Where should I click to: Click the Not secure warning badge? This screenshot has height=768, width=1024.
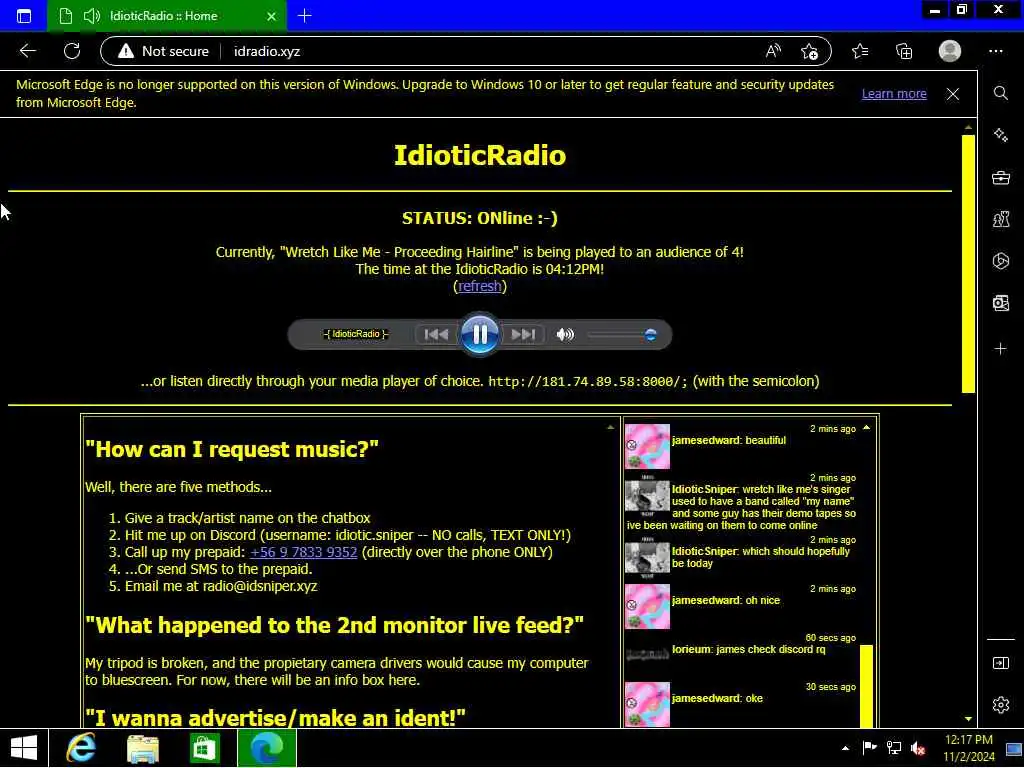click(x=163, y=51)
